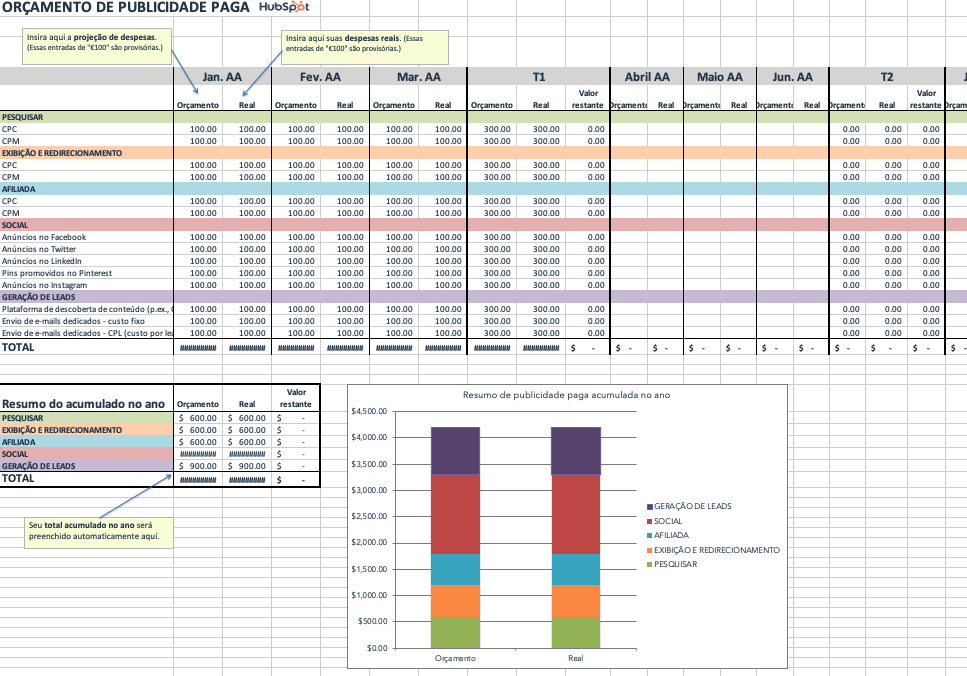Select the GERAÇÃO DE LEADS Orçamento summary cell
This screenshot has width=967, height=676.
tap(198, 466)
